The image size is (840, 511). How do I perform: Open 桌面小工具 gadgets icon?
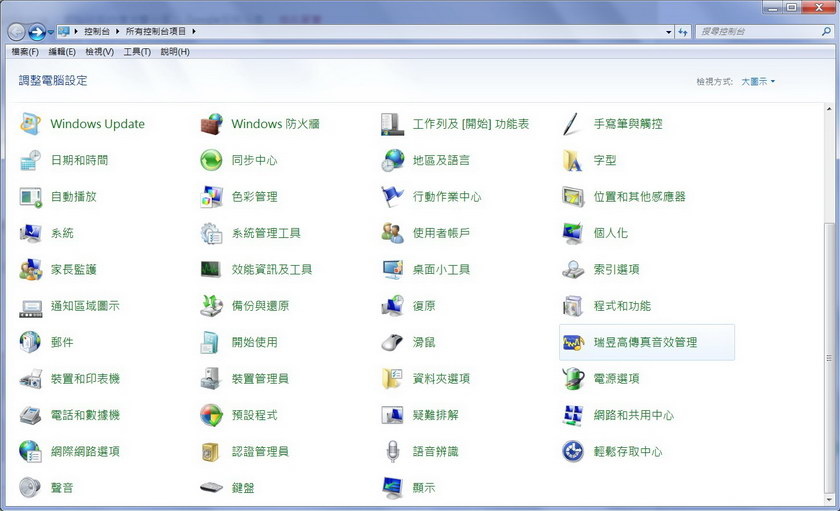392,269
